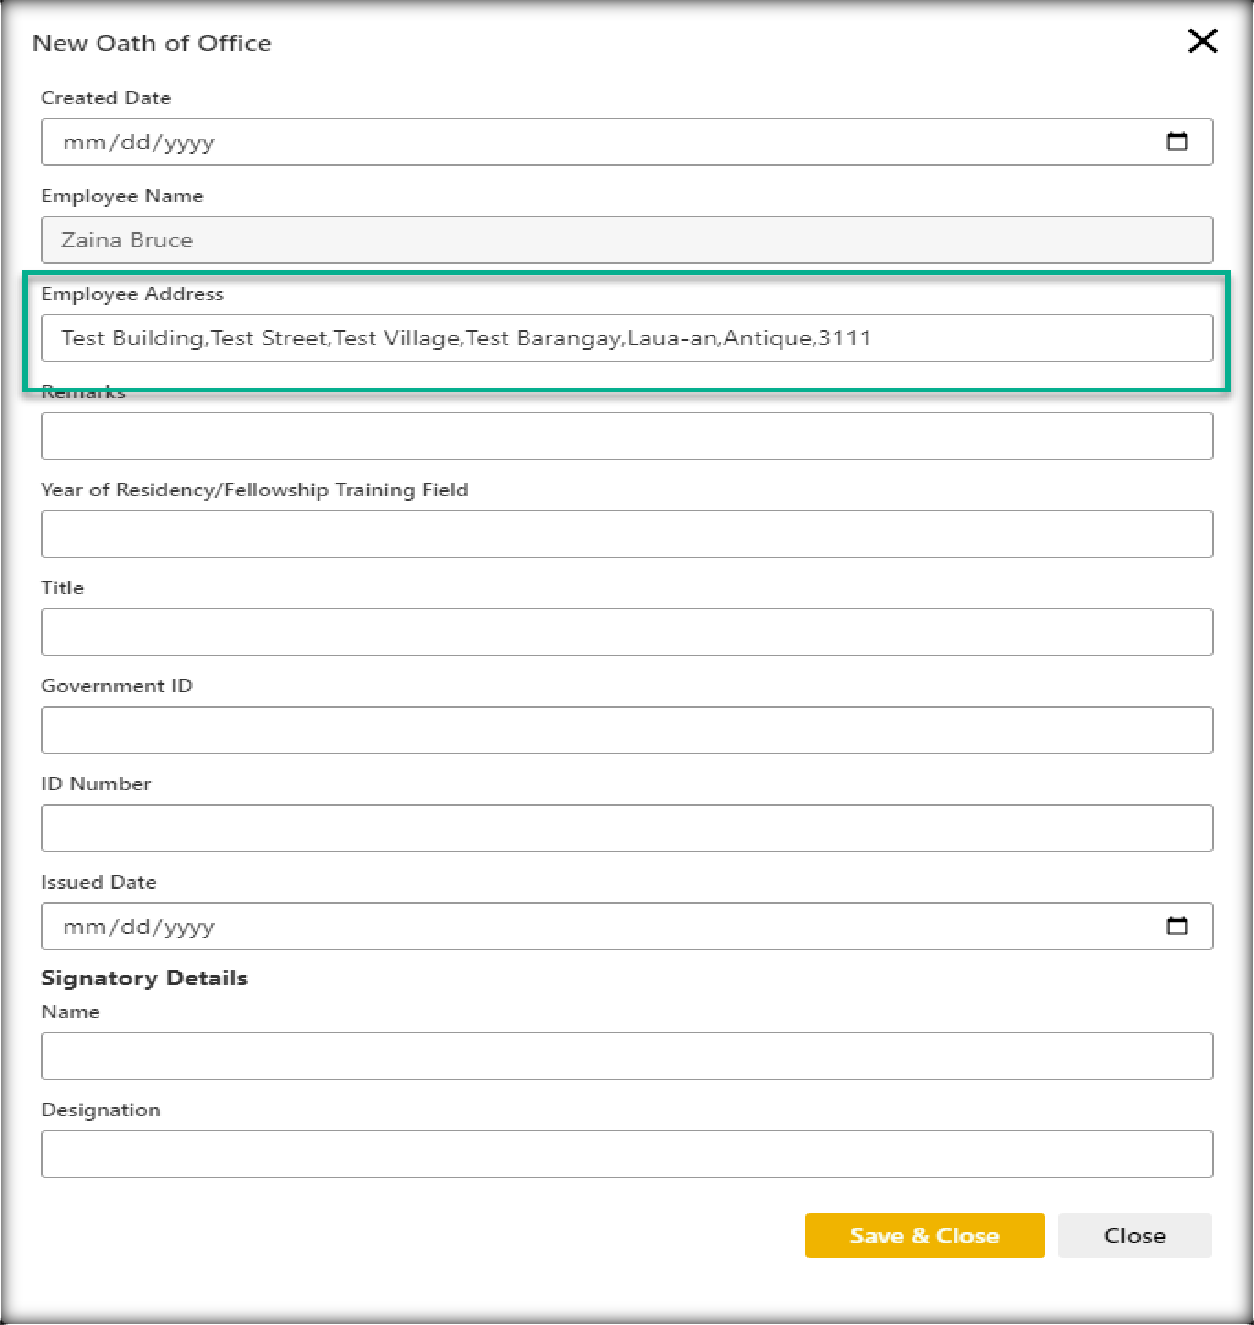This screenshot has width=1254, height=1325.
Task: Click the Designation input field
Action: 626,1154
